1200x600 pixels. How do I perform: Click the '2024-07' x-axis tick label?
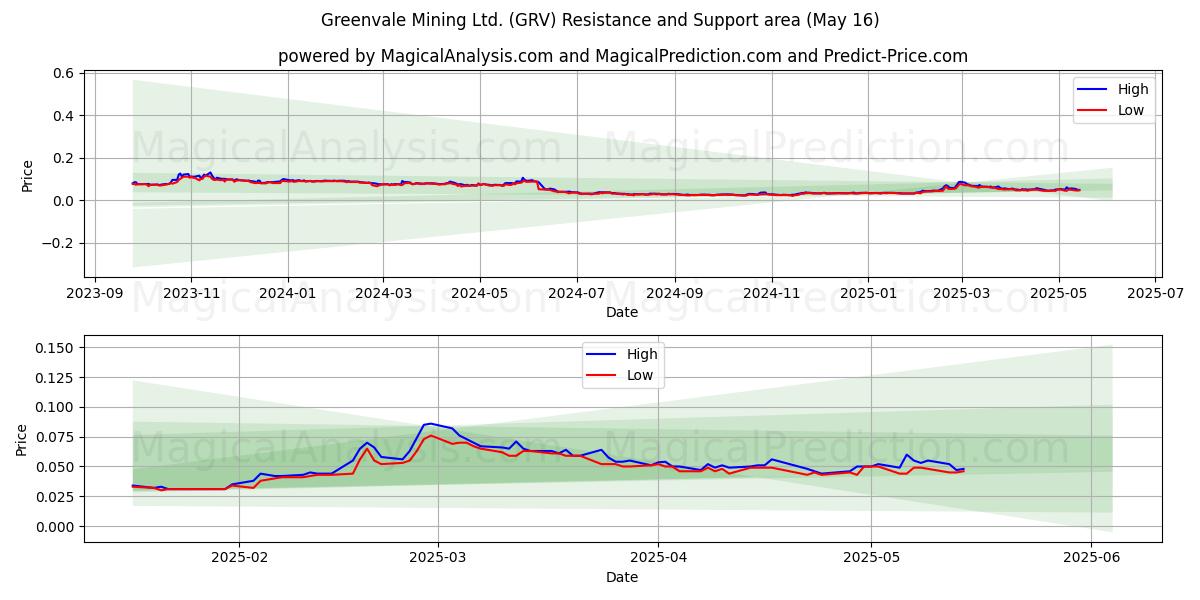(576, 293)
